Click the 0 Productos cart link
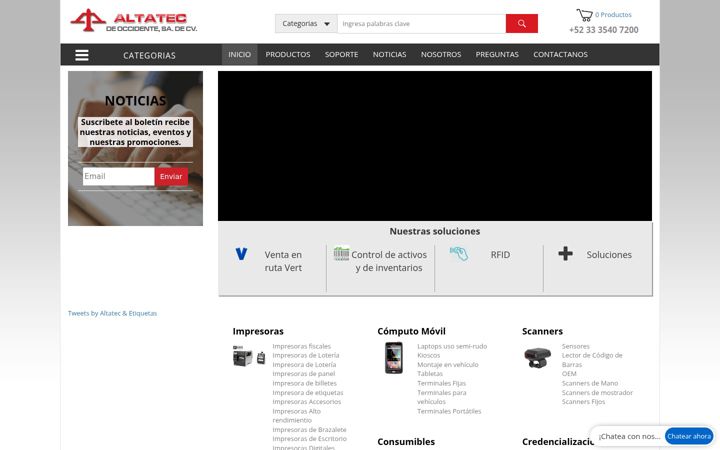This screenshot has width=720, height=450. [x=613, y=15]
